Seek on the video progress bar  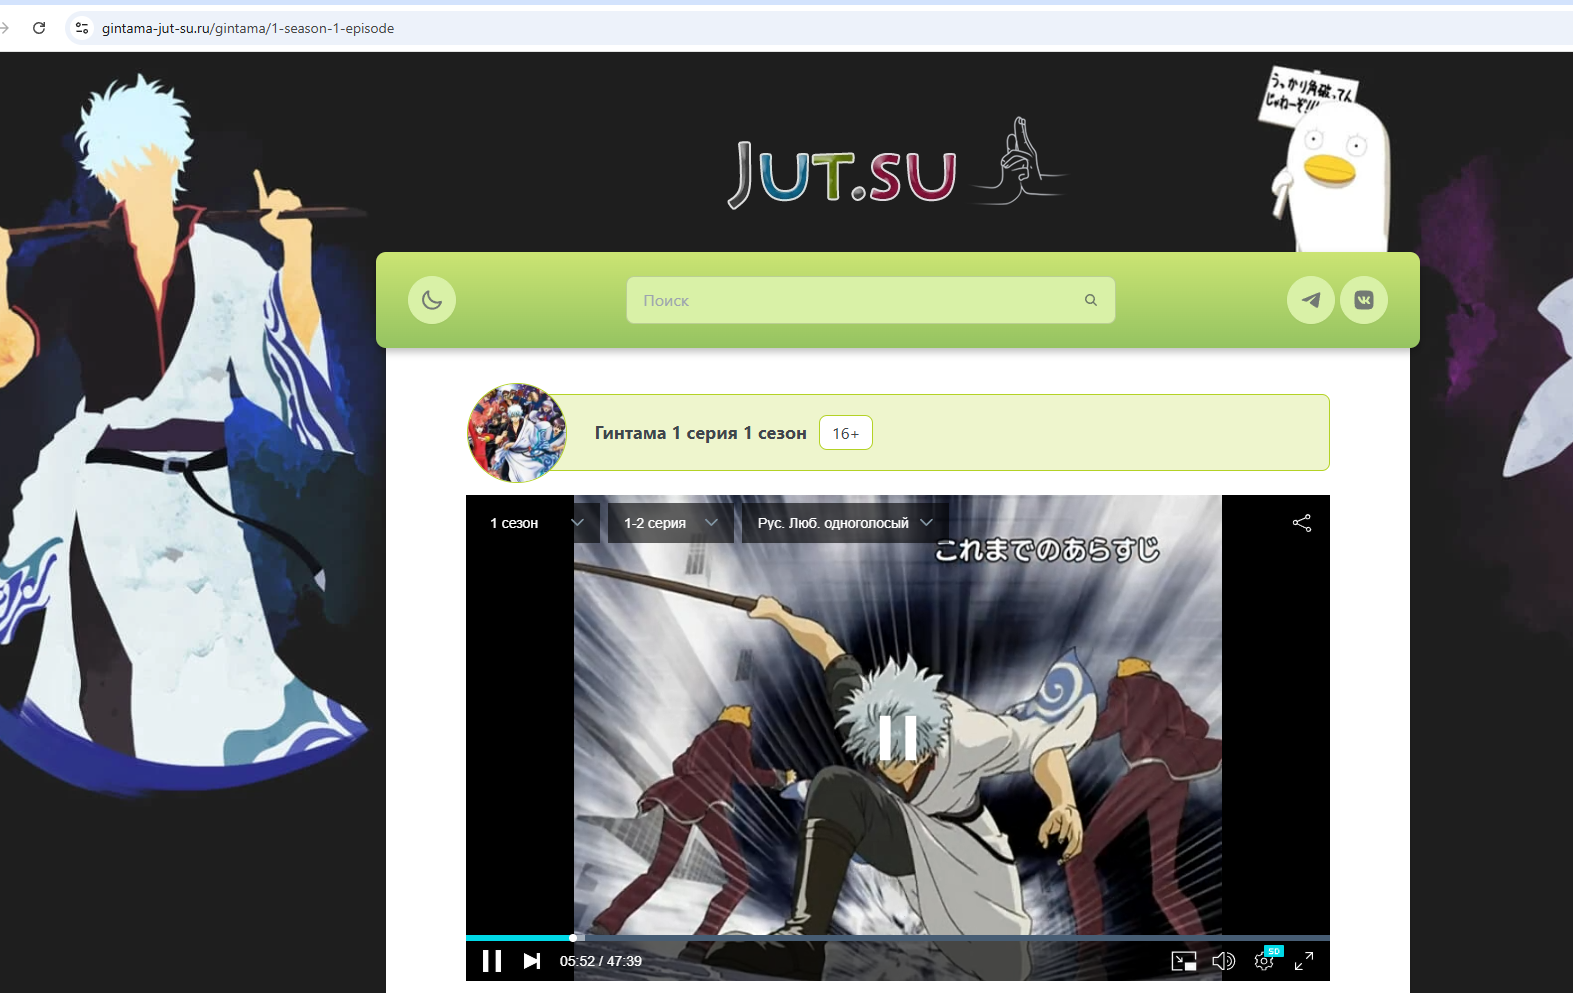[898, 938]
